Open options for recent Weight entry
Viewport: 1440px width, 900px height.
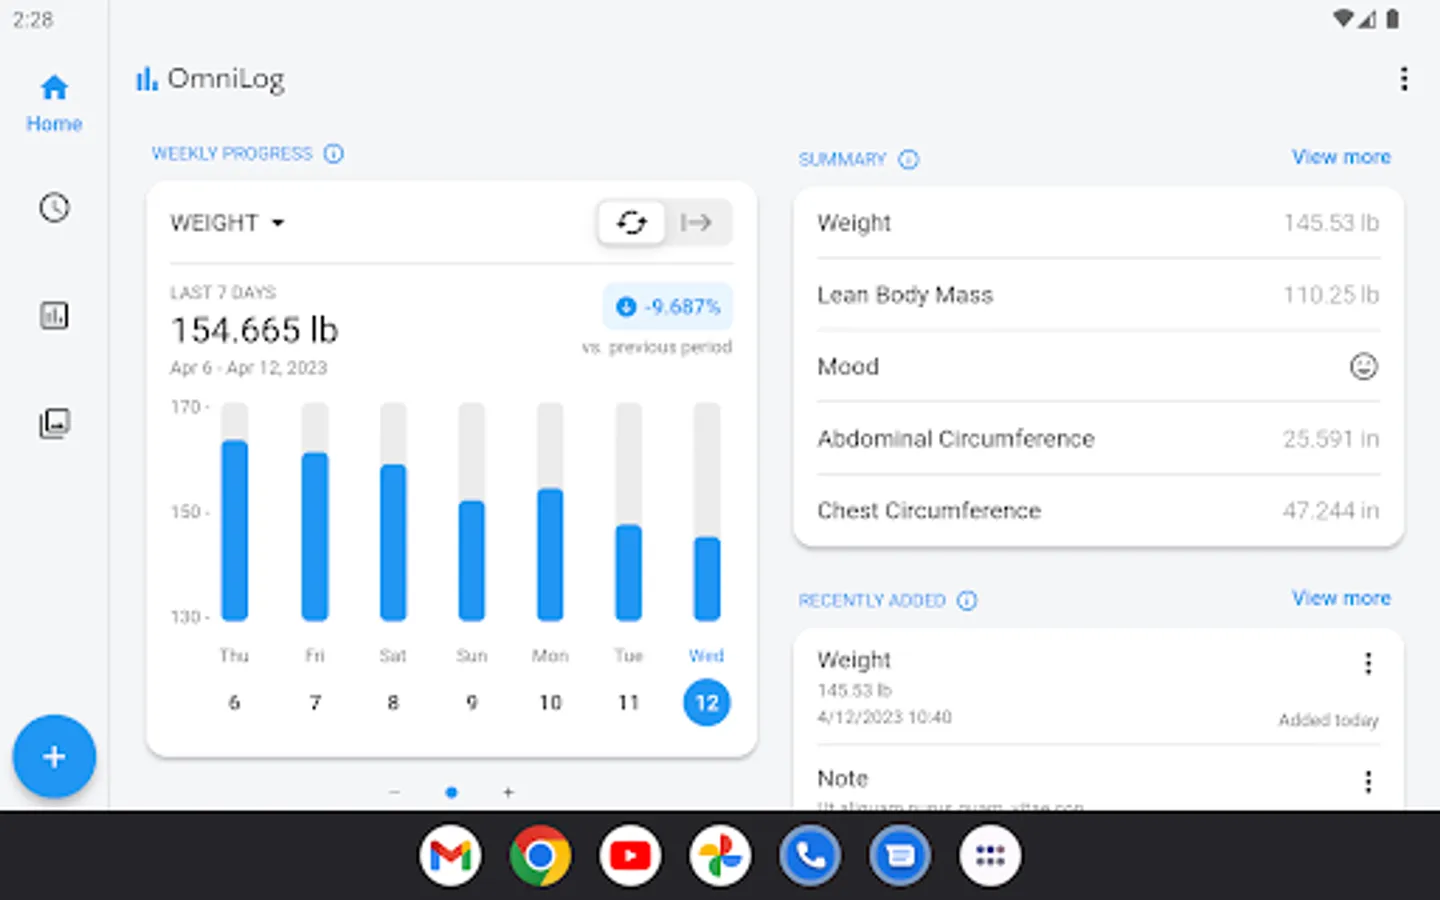(1368, 663)
